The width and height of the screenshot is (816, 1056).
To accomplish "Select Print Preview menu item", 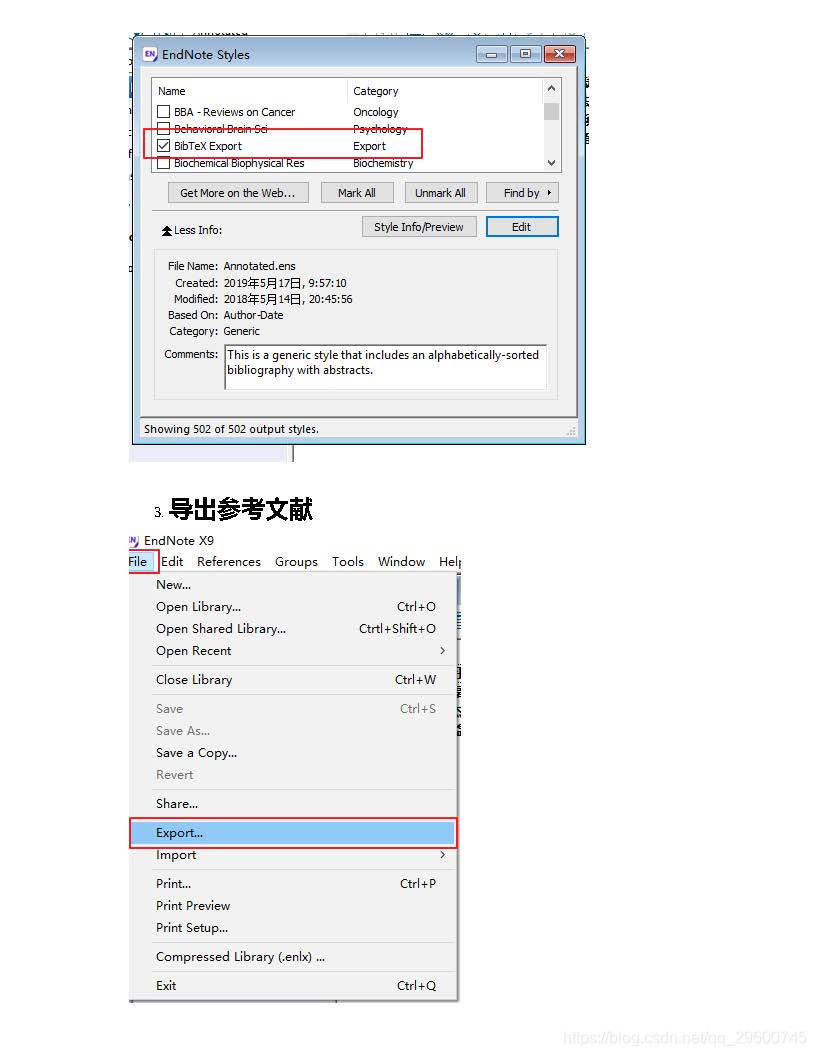I will (294, 906).
